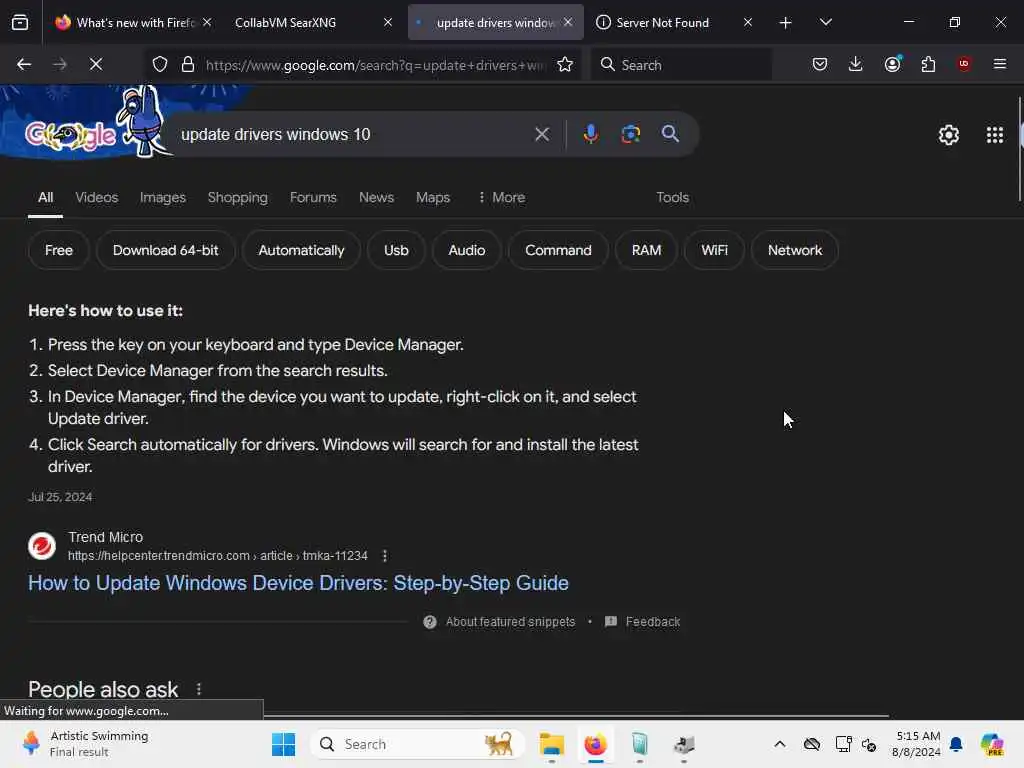1024x768 pixels.
Task: Bookmark this page with the star
Action: (x=565, y=64)
